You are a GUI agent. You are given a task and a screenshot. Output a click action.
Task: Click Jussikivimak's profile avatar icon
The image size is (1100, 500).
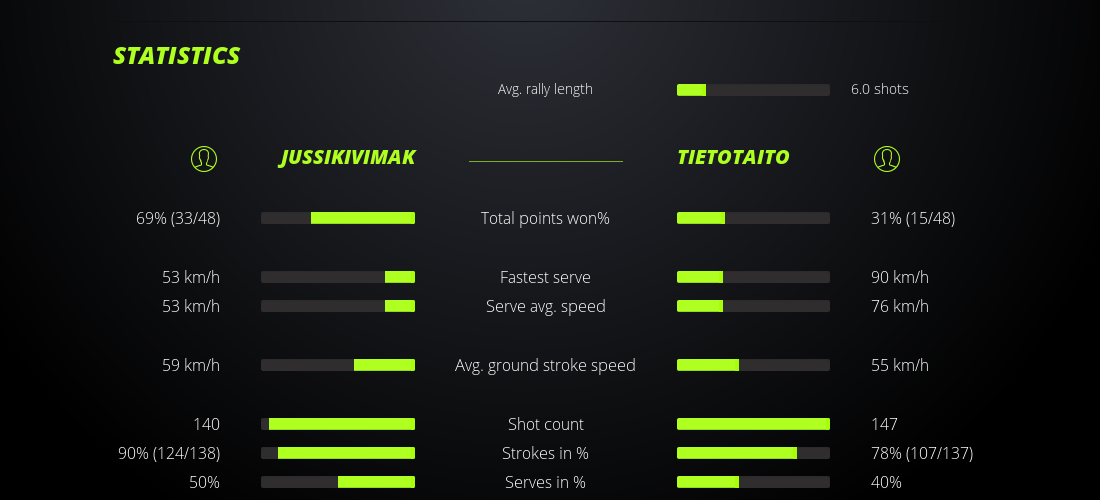(204, 158)
